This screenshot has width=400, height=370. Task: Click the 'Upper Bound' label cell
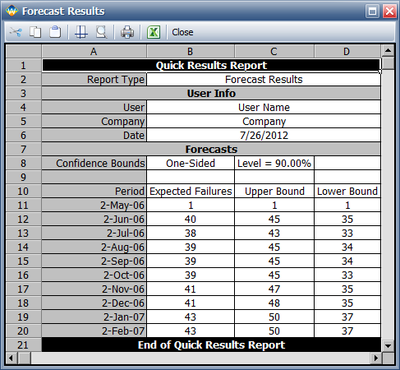[274, 191]
